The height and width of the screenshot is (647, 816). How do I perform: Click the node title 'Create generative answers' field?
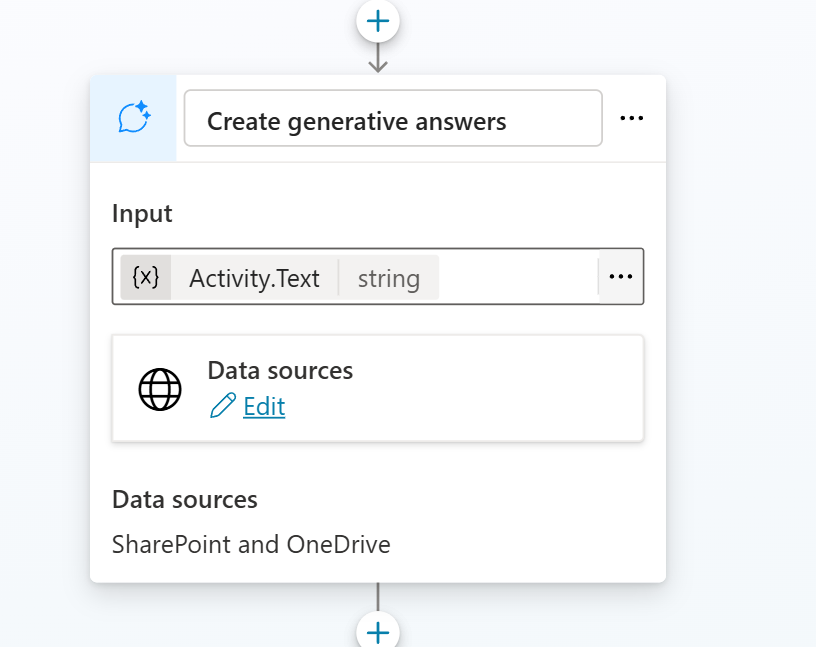392,120
